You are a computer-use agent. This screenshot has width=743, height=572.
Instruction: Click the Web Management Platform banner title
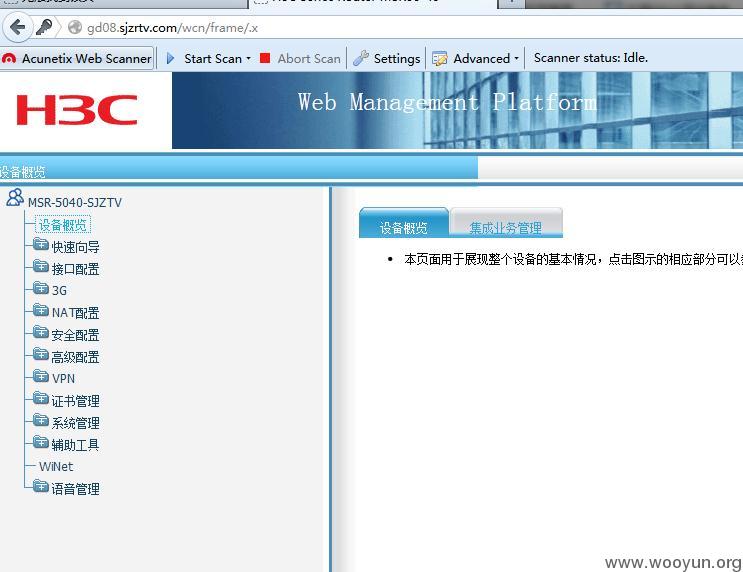447,102
